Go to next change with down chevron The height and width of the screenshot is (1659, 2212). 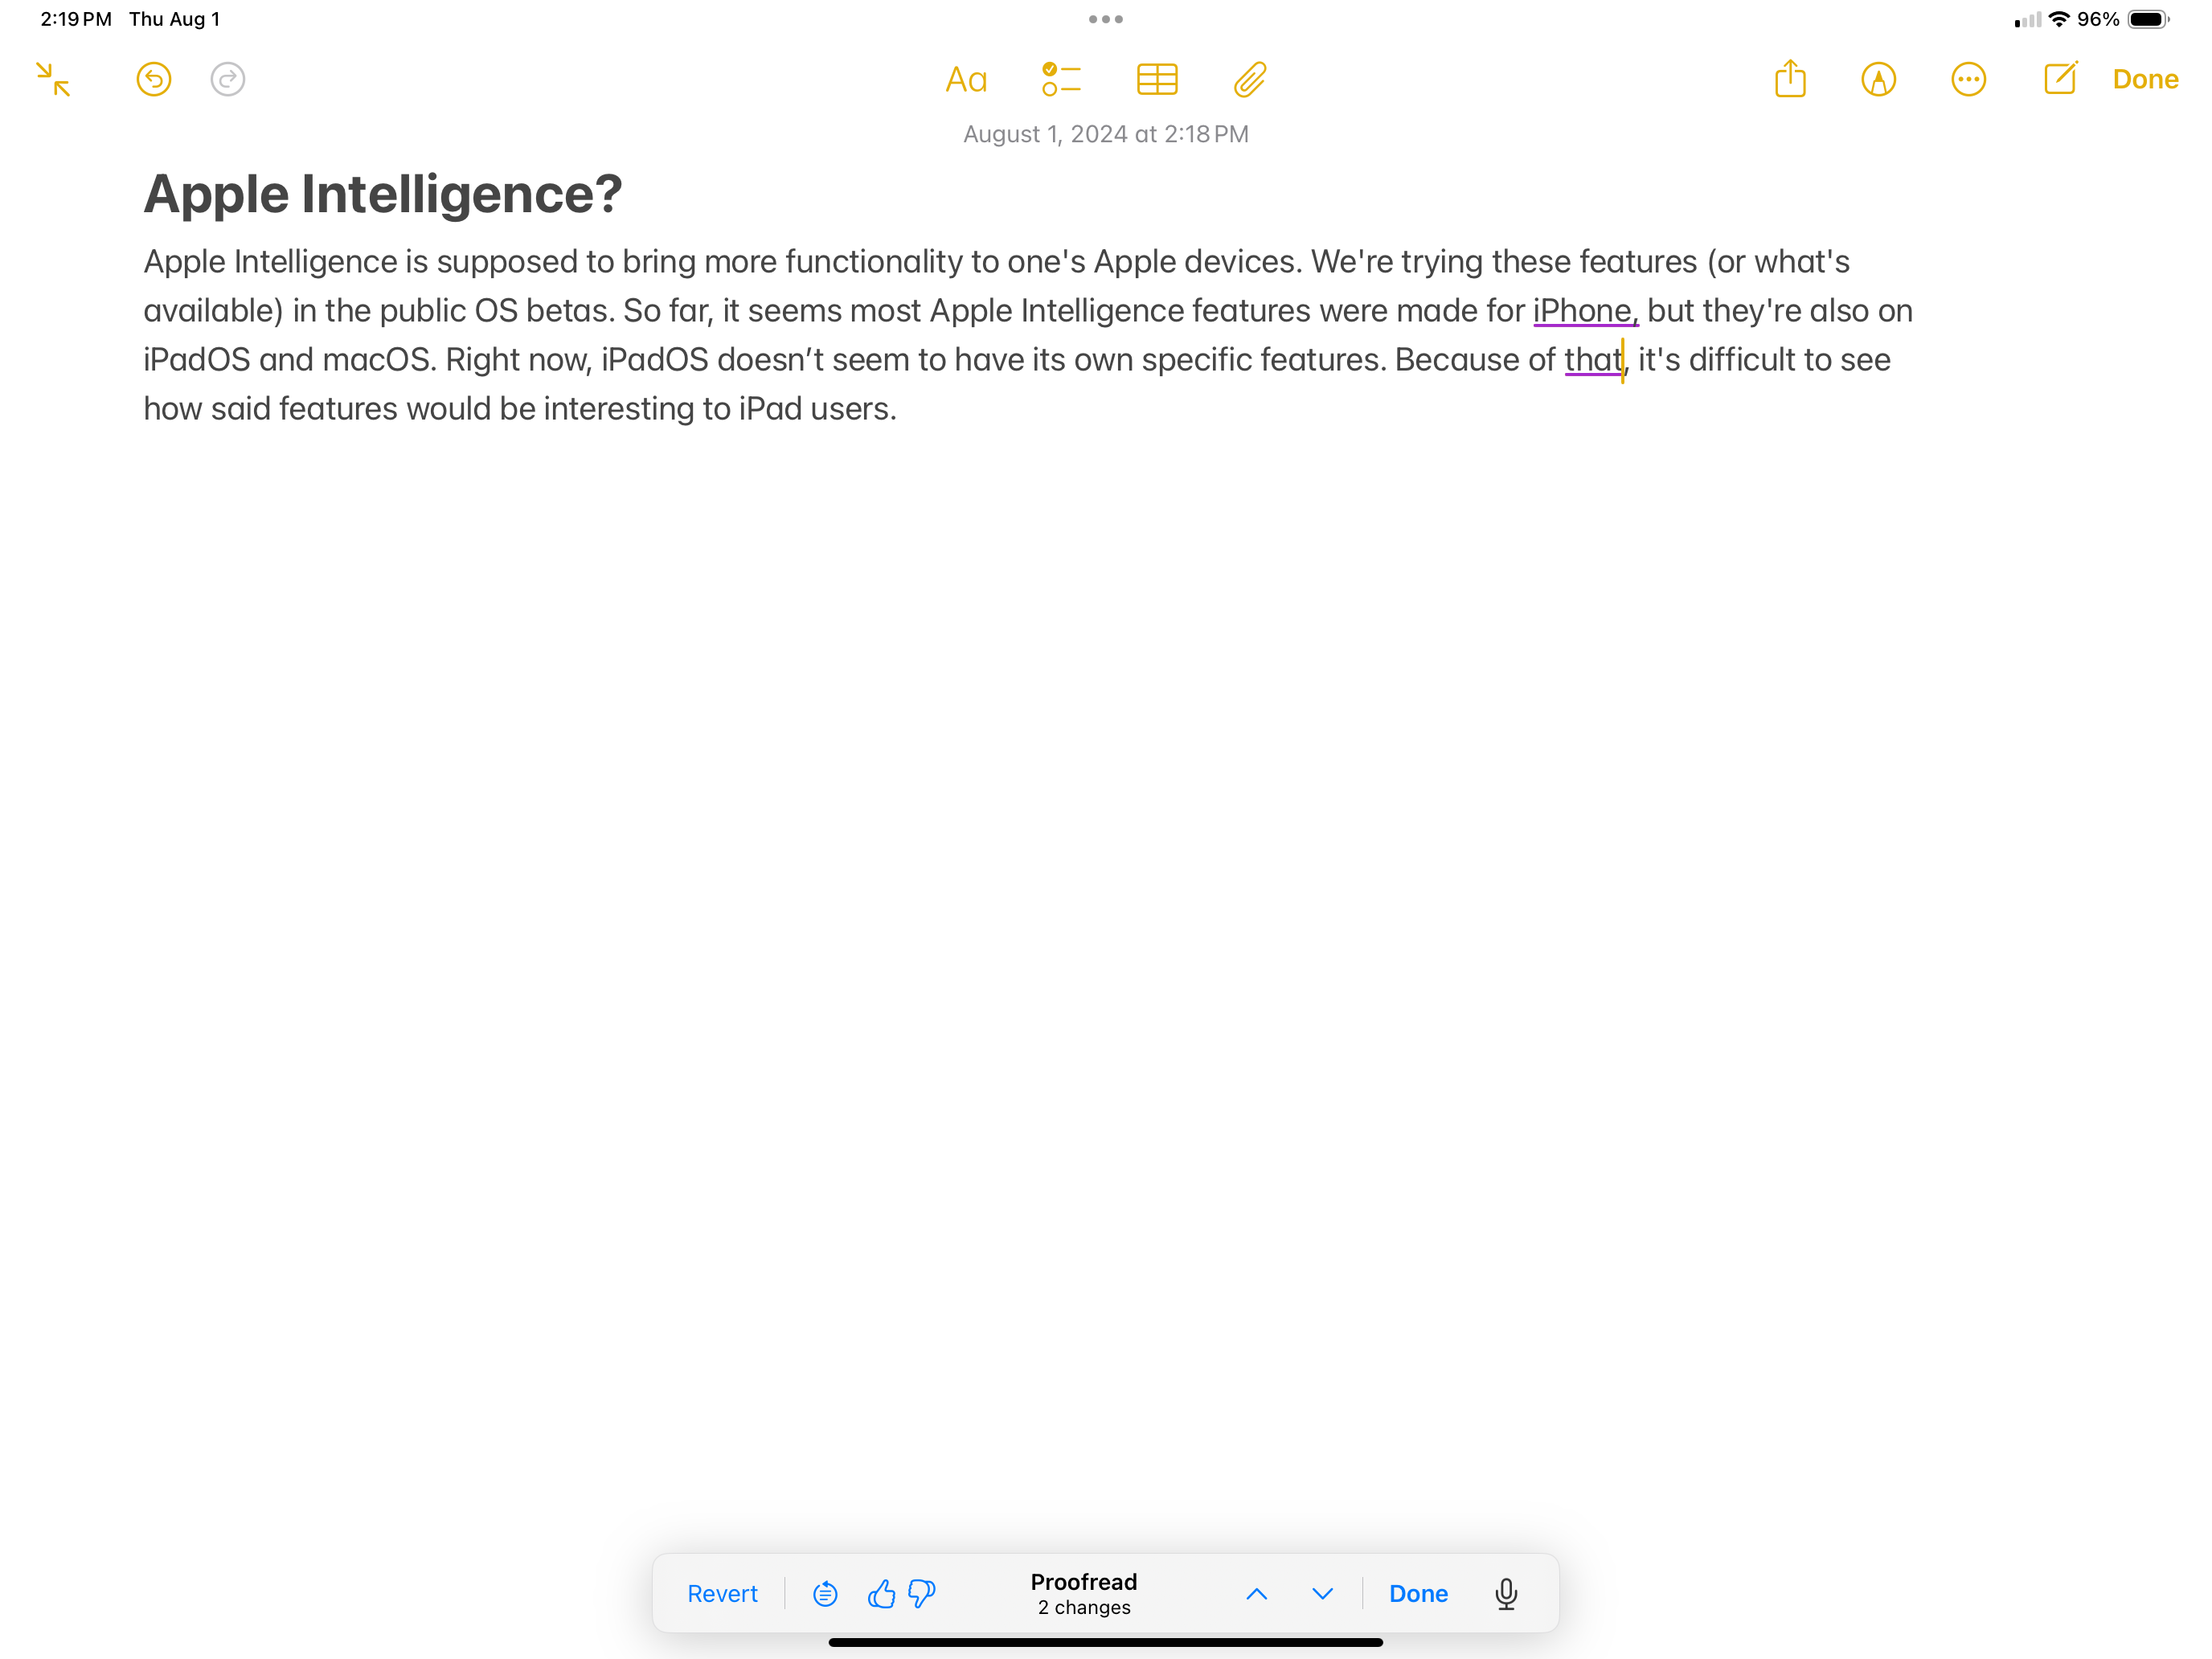1322,1594
